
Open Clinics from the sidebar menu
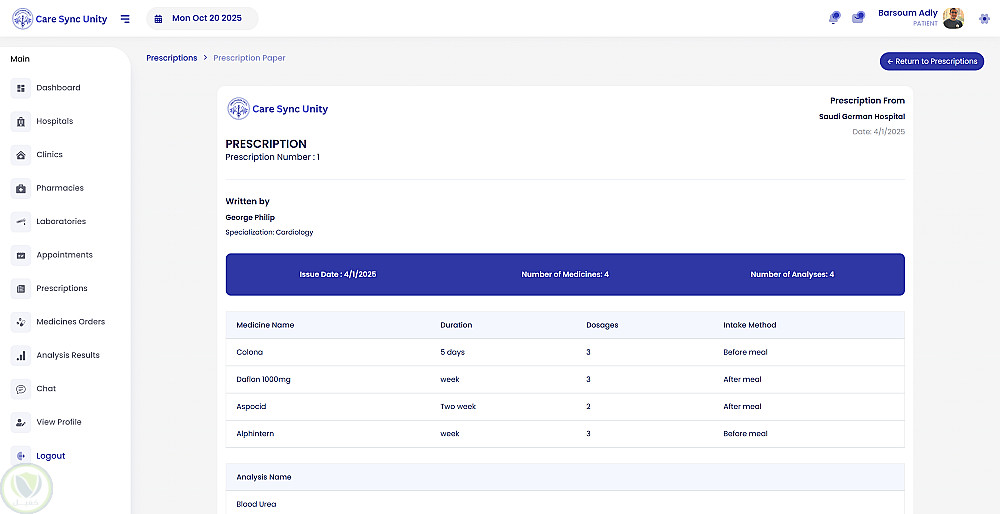49,155
